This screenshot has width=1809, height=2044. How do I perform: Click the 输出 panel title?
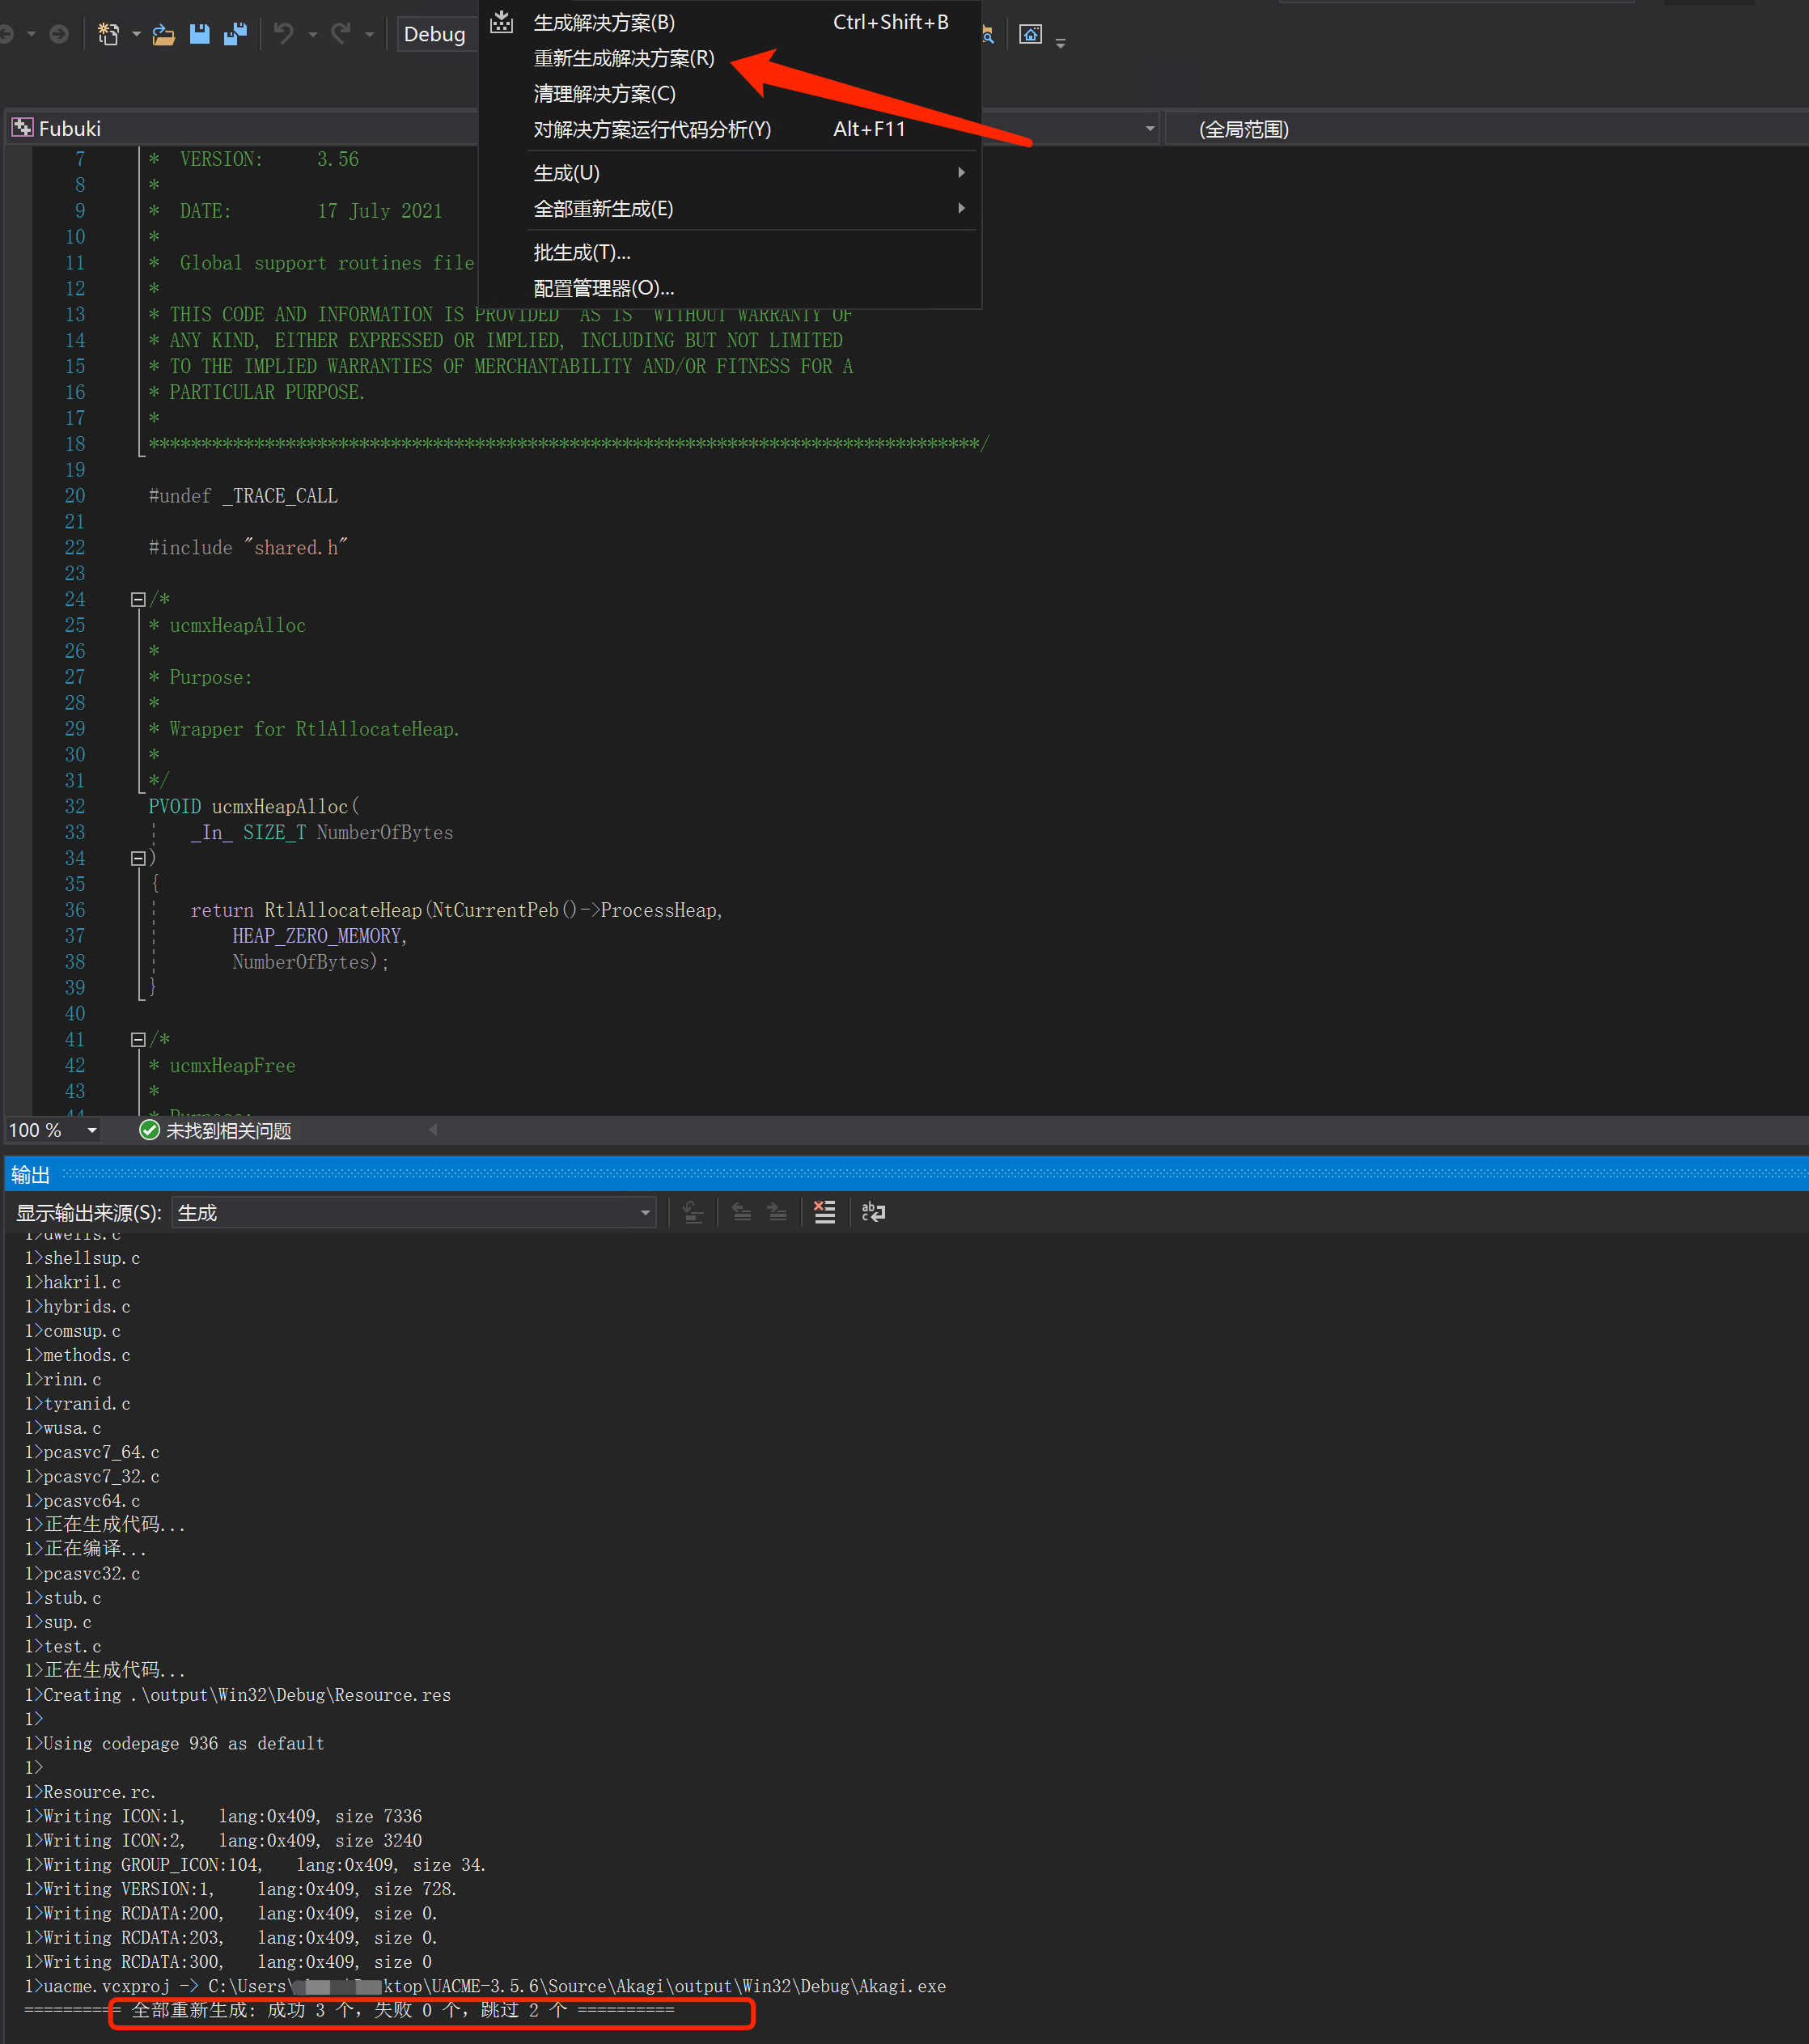click(30, 1175)
